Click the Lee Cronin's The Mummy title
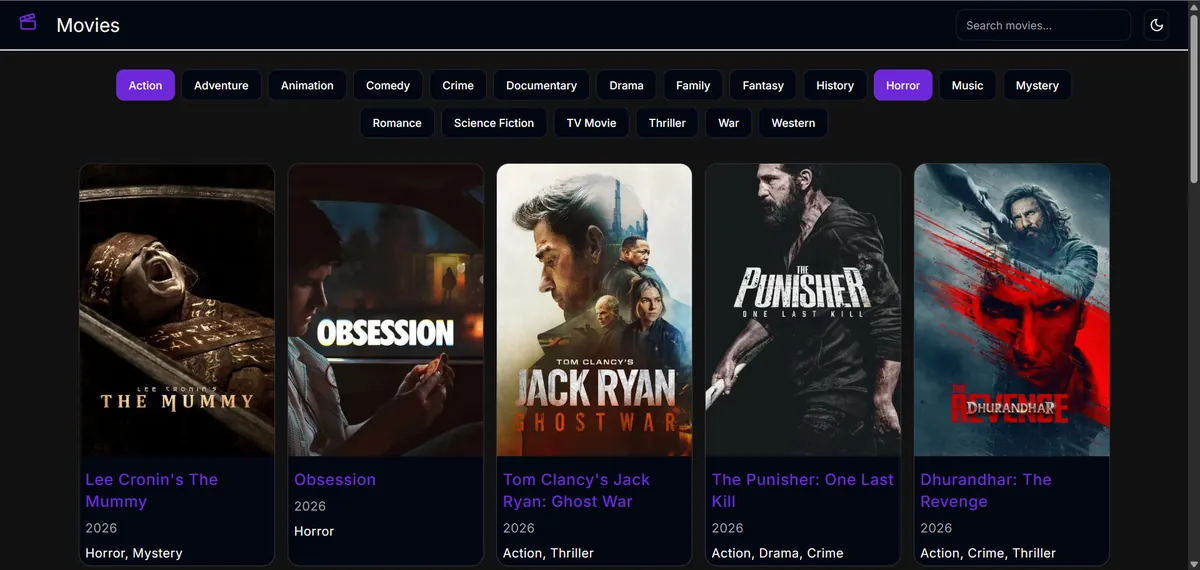This screenshot has width=1200, height=570. click(151, 490)
